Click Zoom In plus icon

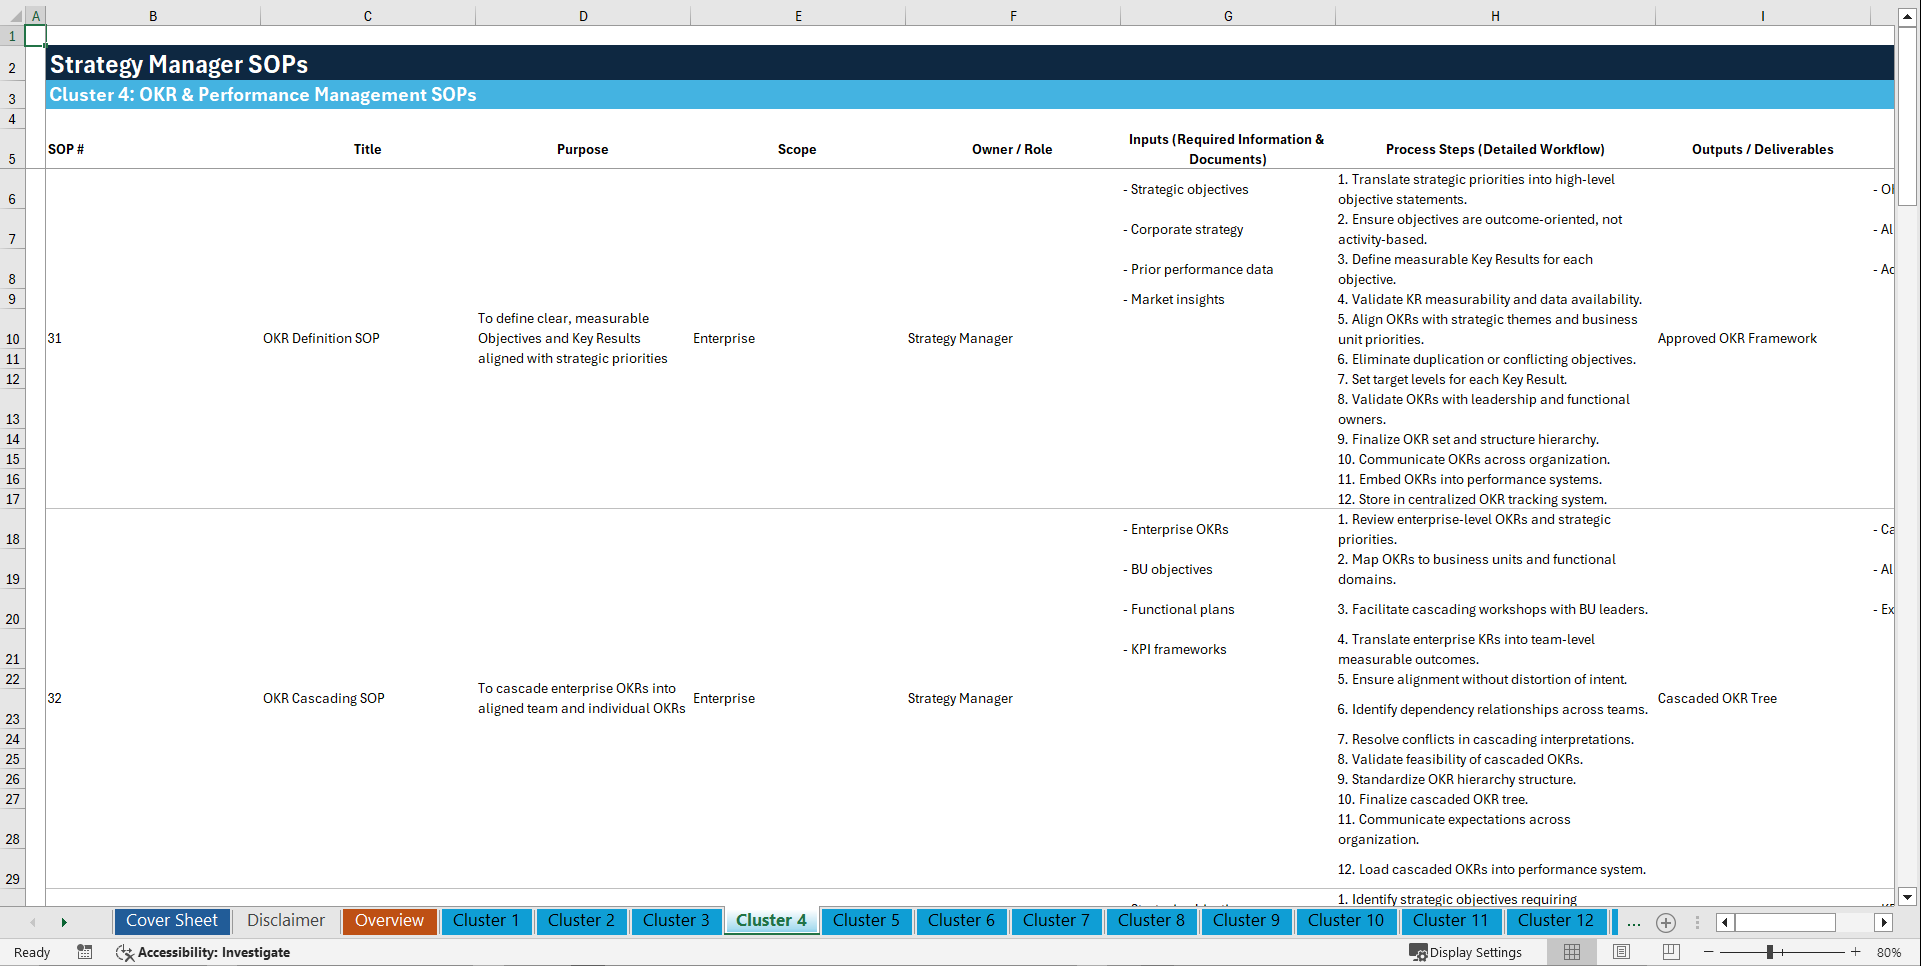1856,952
